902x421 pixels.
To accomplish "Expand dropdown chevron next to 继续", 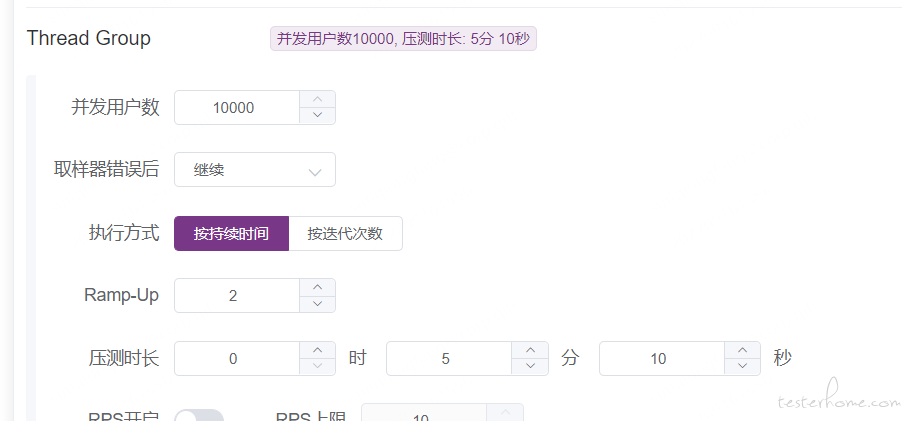I will click(315, 172).
